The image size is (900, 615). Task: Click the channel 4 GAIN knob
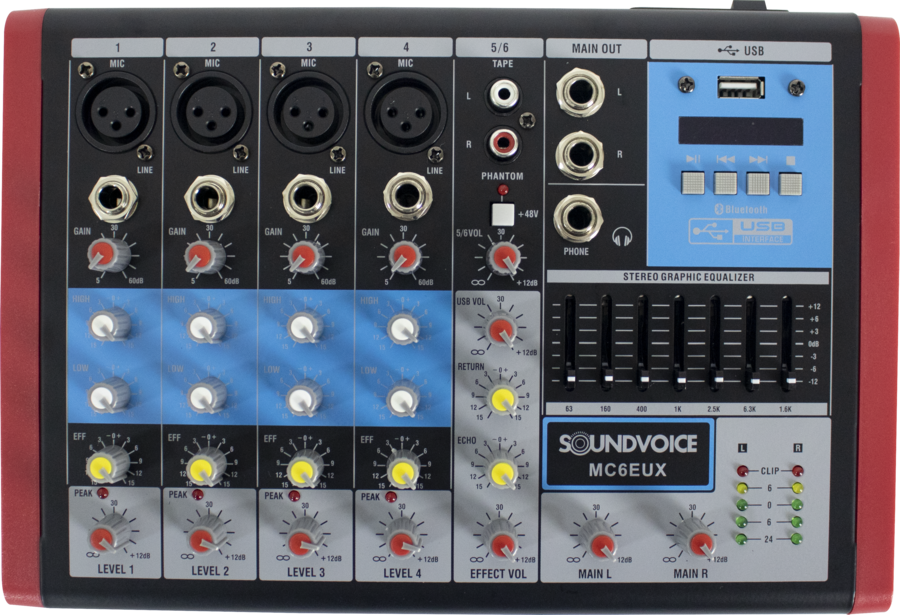405,257
